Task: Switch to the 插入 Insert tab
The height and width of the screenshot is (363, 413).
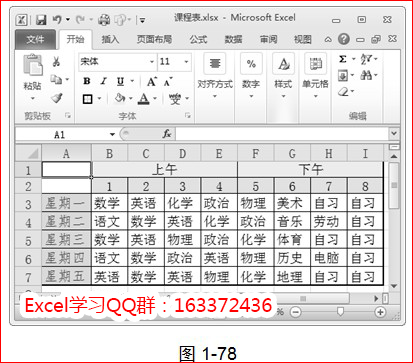Action: click(x=110, y=40)
